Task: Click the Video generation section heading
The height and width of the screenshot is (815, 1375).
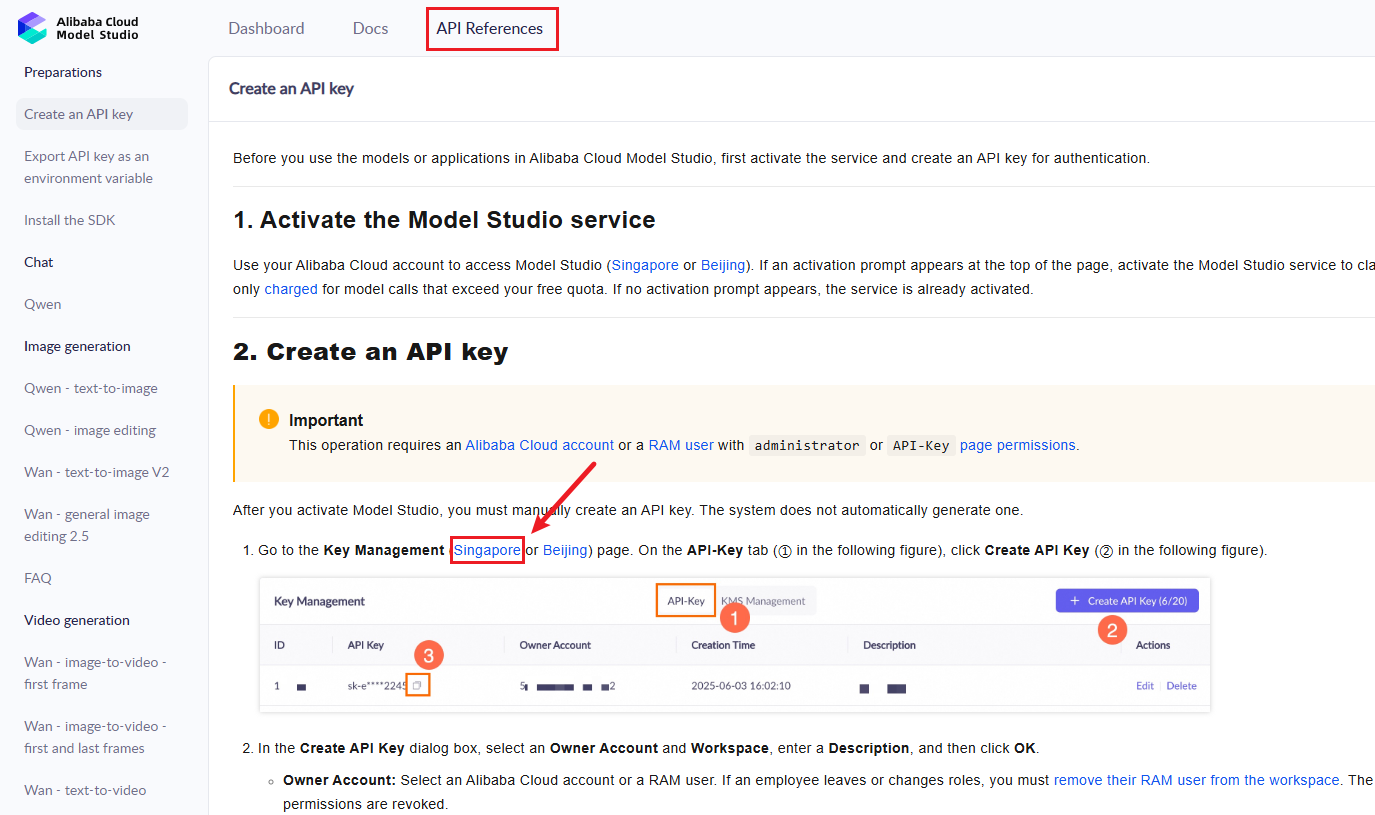Action: (77, 620)
